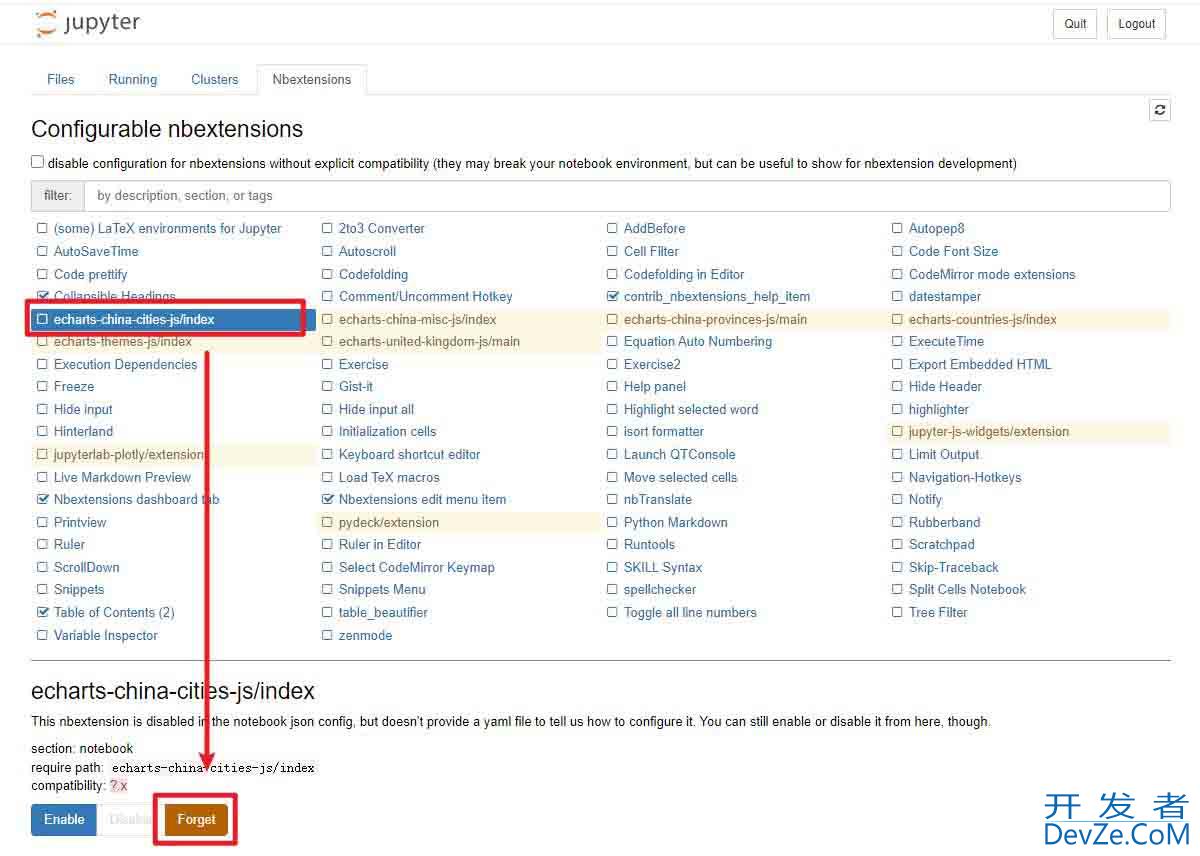Click the orange Forget button
The image size is (1200, 856).
pyautogui.click(x=196, y=819)
